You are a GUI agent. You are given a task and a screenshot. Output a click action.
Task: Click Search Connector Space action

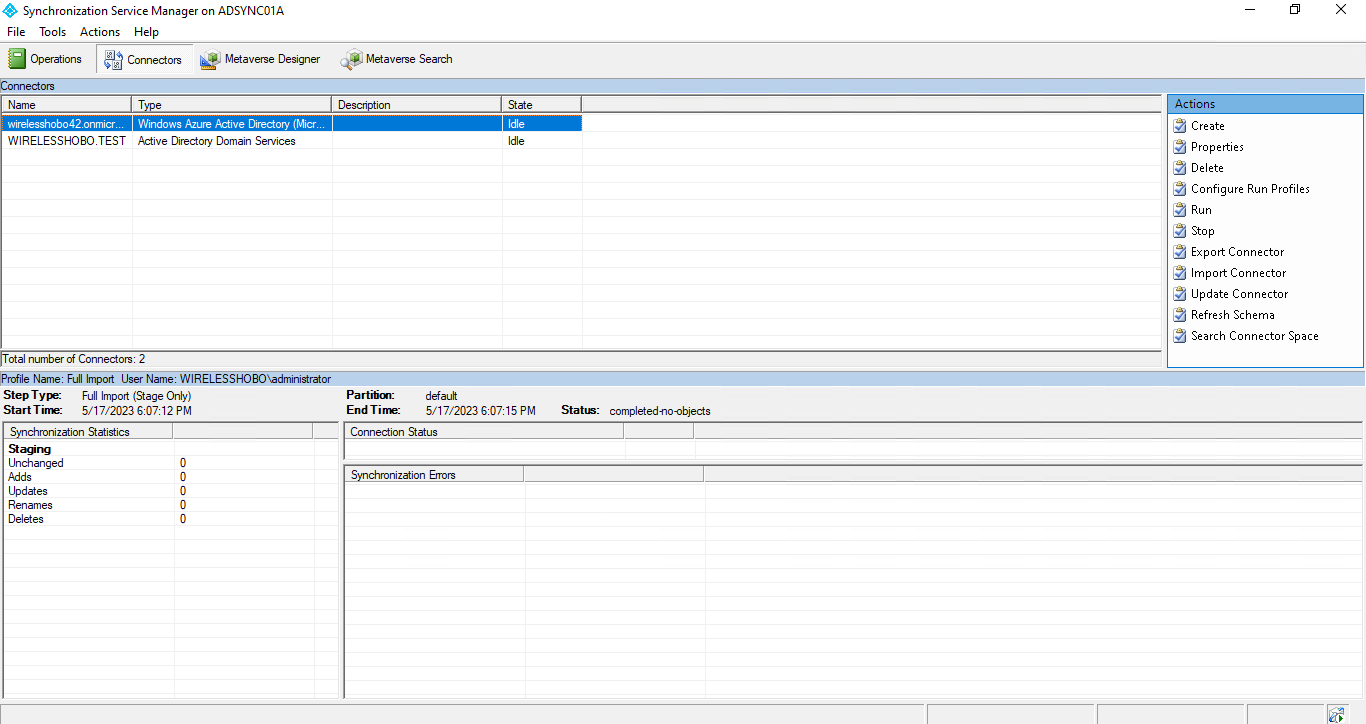pyautogui.click(x=1254, y=336)
